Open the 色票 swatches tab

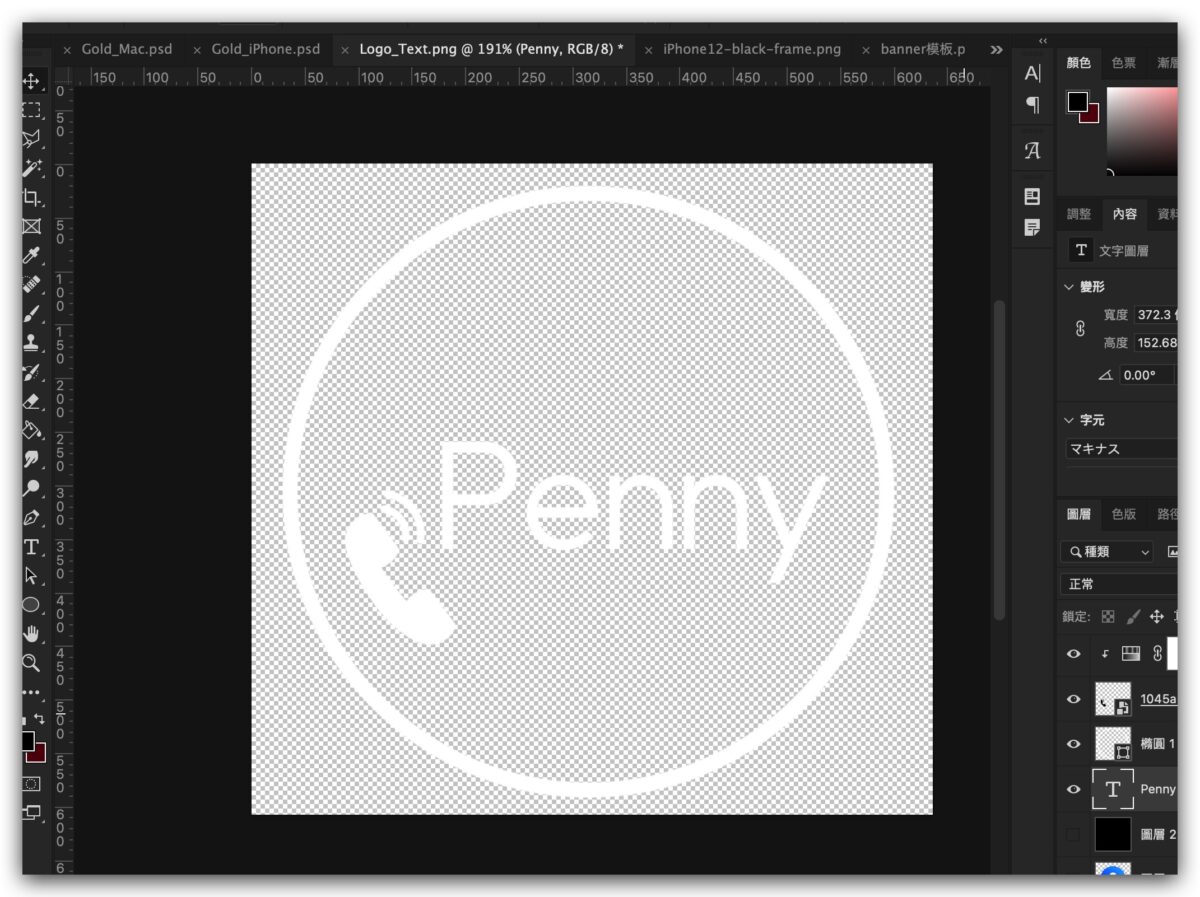(1123, 63)
